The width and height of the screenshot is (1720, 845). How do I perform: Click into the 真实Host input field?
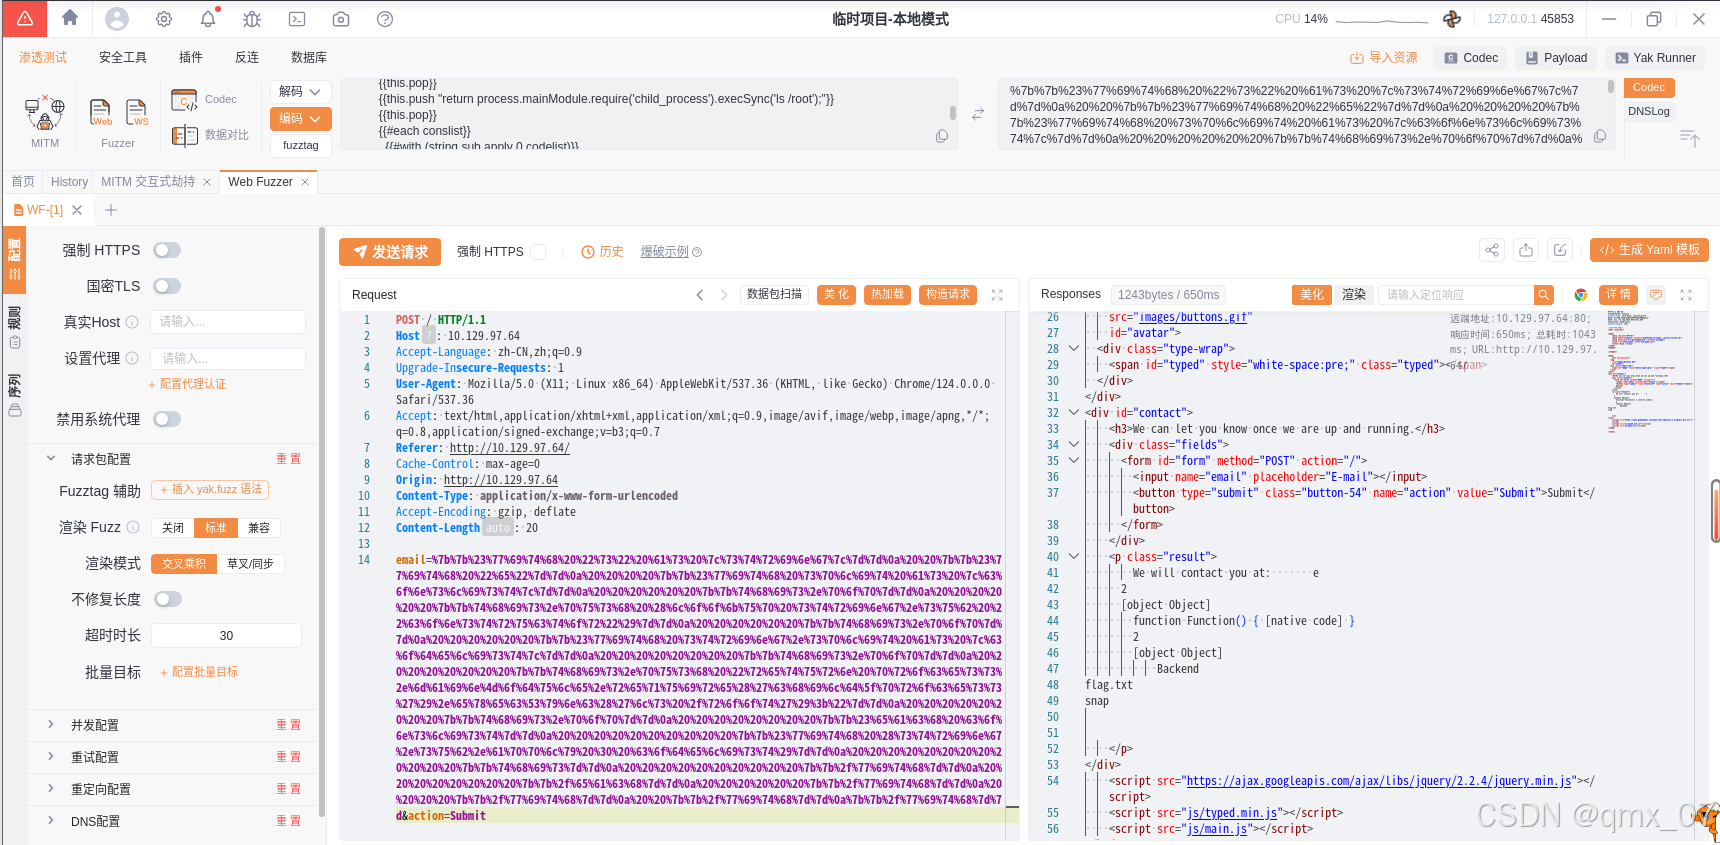228,322
